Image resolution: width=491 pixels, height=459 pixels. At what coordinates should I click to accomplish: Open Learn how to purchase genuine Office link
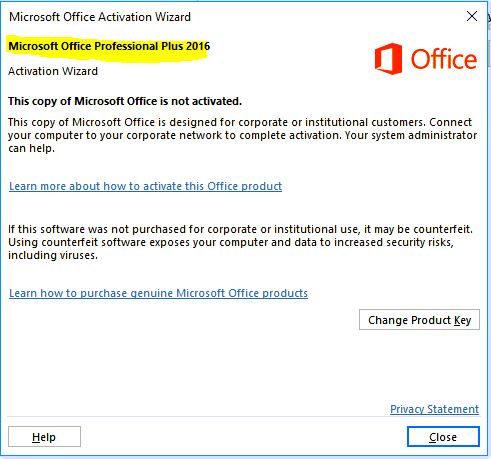(x=158, y=293)
